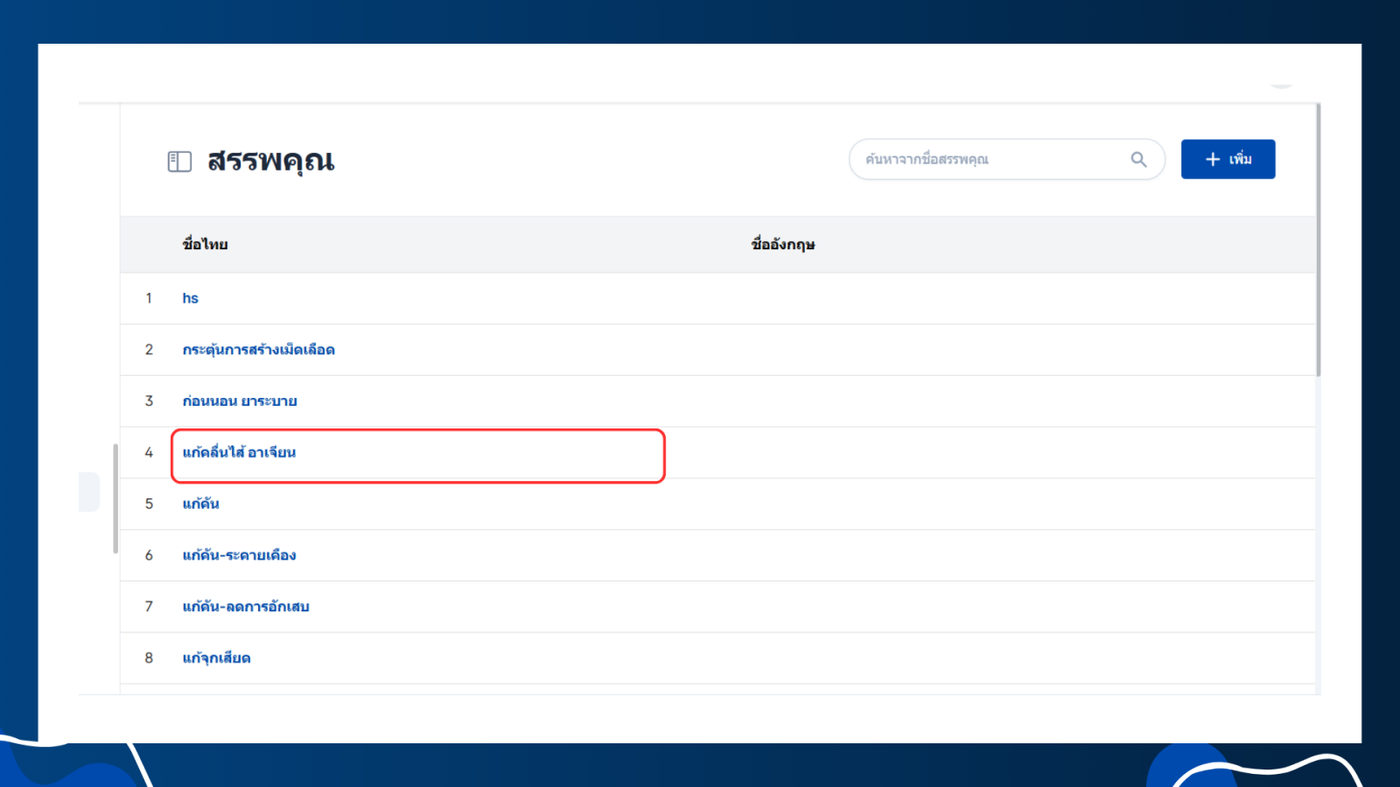Click row number 8 beside แก้จุกเสียด
The height and width of the screenshot is (787, 1400).
pyautogui.click(x=149, y=658)
